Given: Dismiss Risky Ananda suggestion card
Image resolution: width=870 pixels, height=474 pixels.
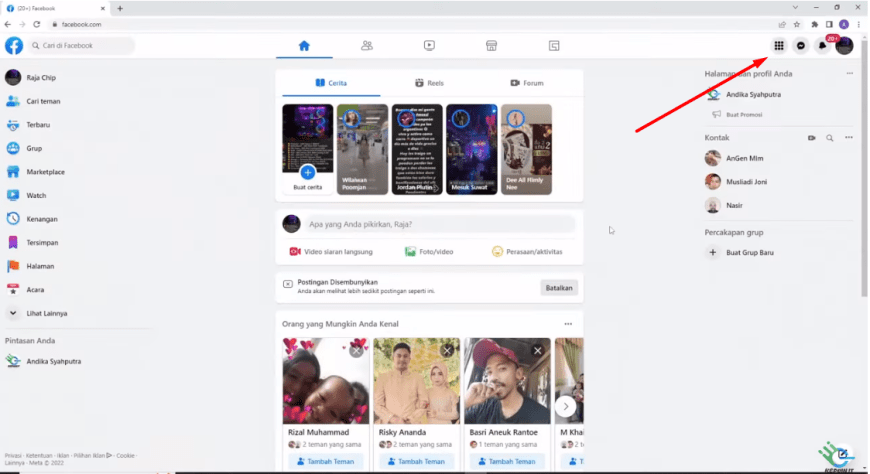Looking at the screenshot, I should tap(447, 351).
